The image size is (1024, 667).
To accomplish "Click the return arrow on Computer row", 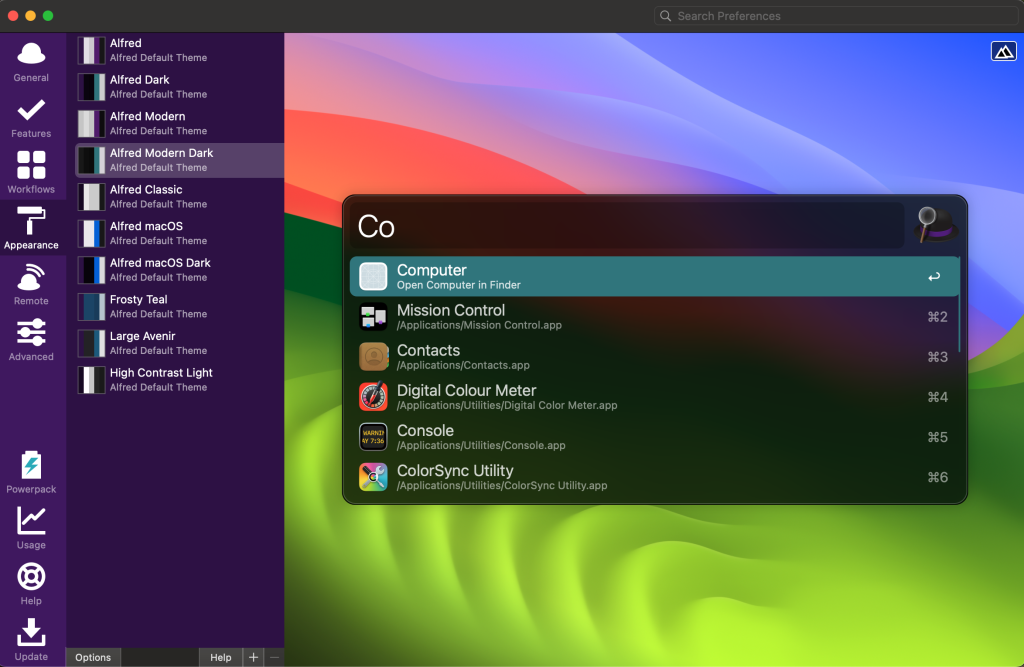I will [934, 276].
